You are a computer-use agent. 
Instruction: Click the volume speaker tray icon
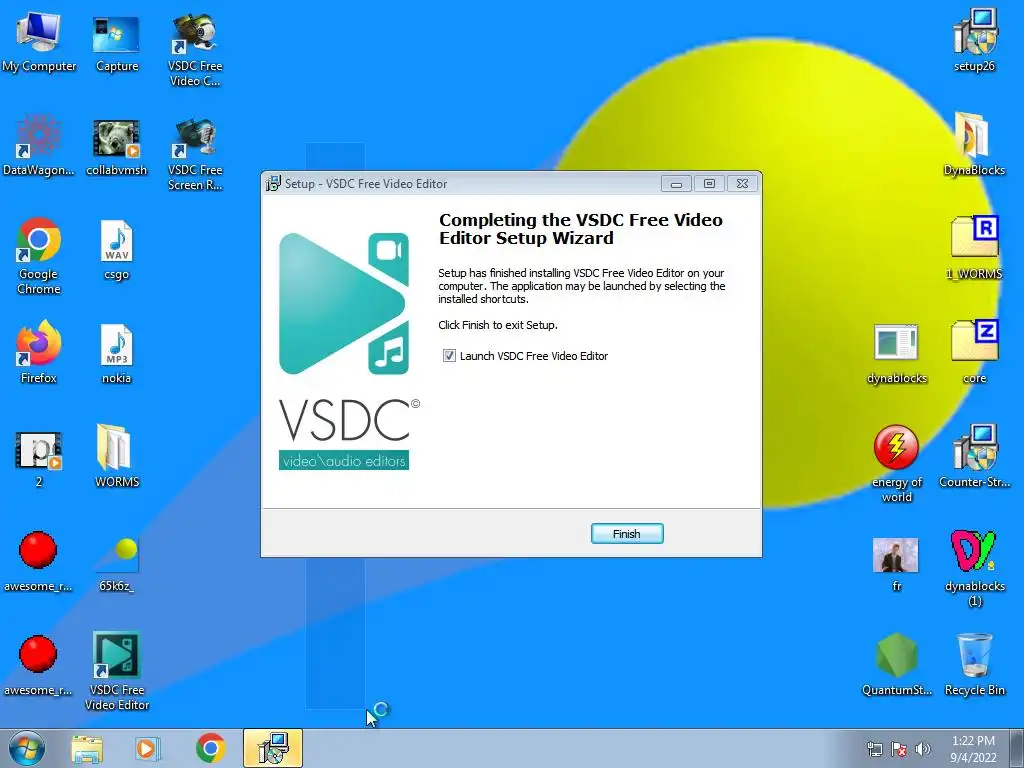(923, 749)
